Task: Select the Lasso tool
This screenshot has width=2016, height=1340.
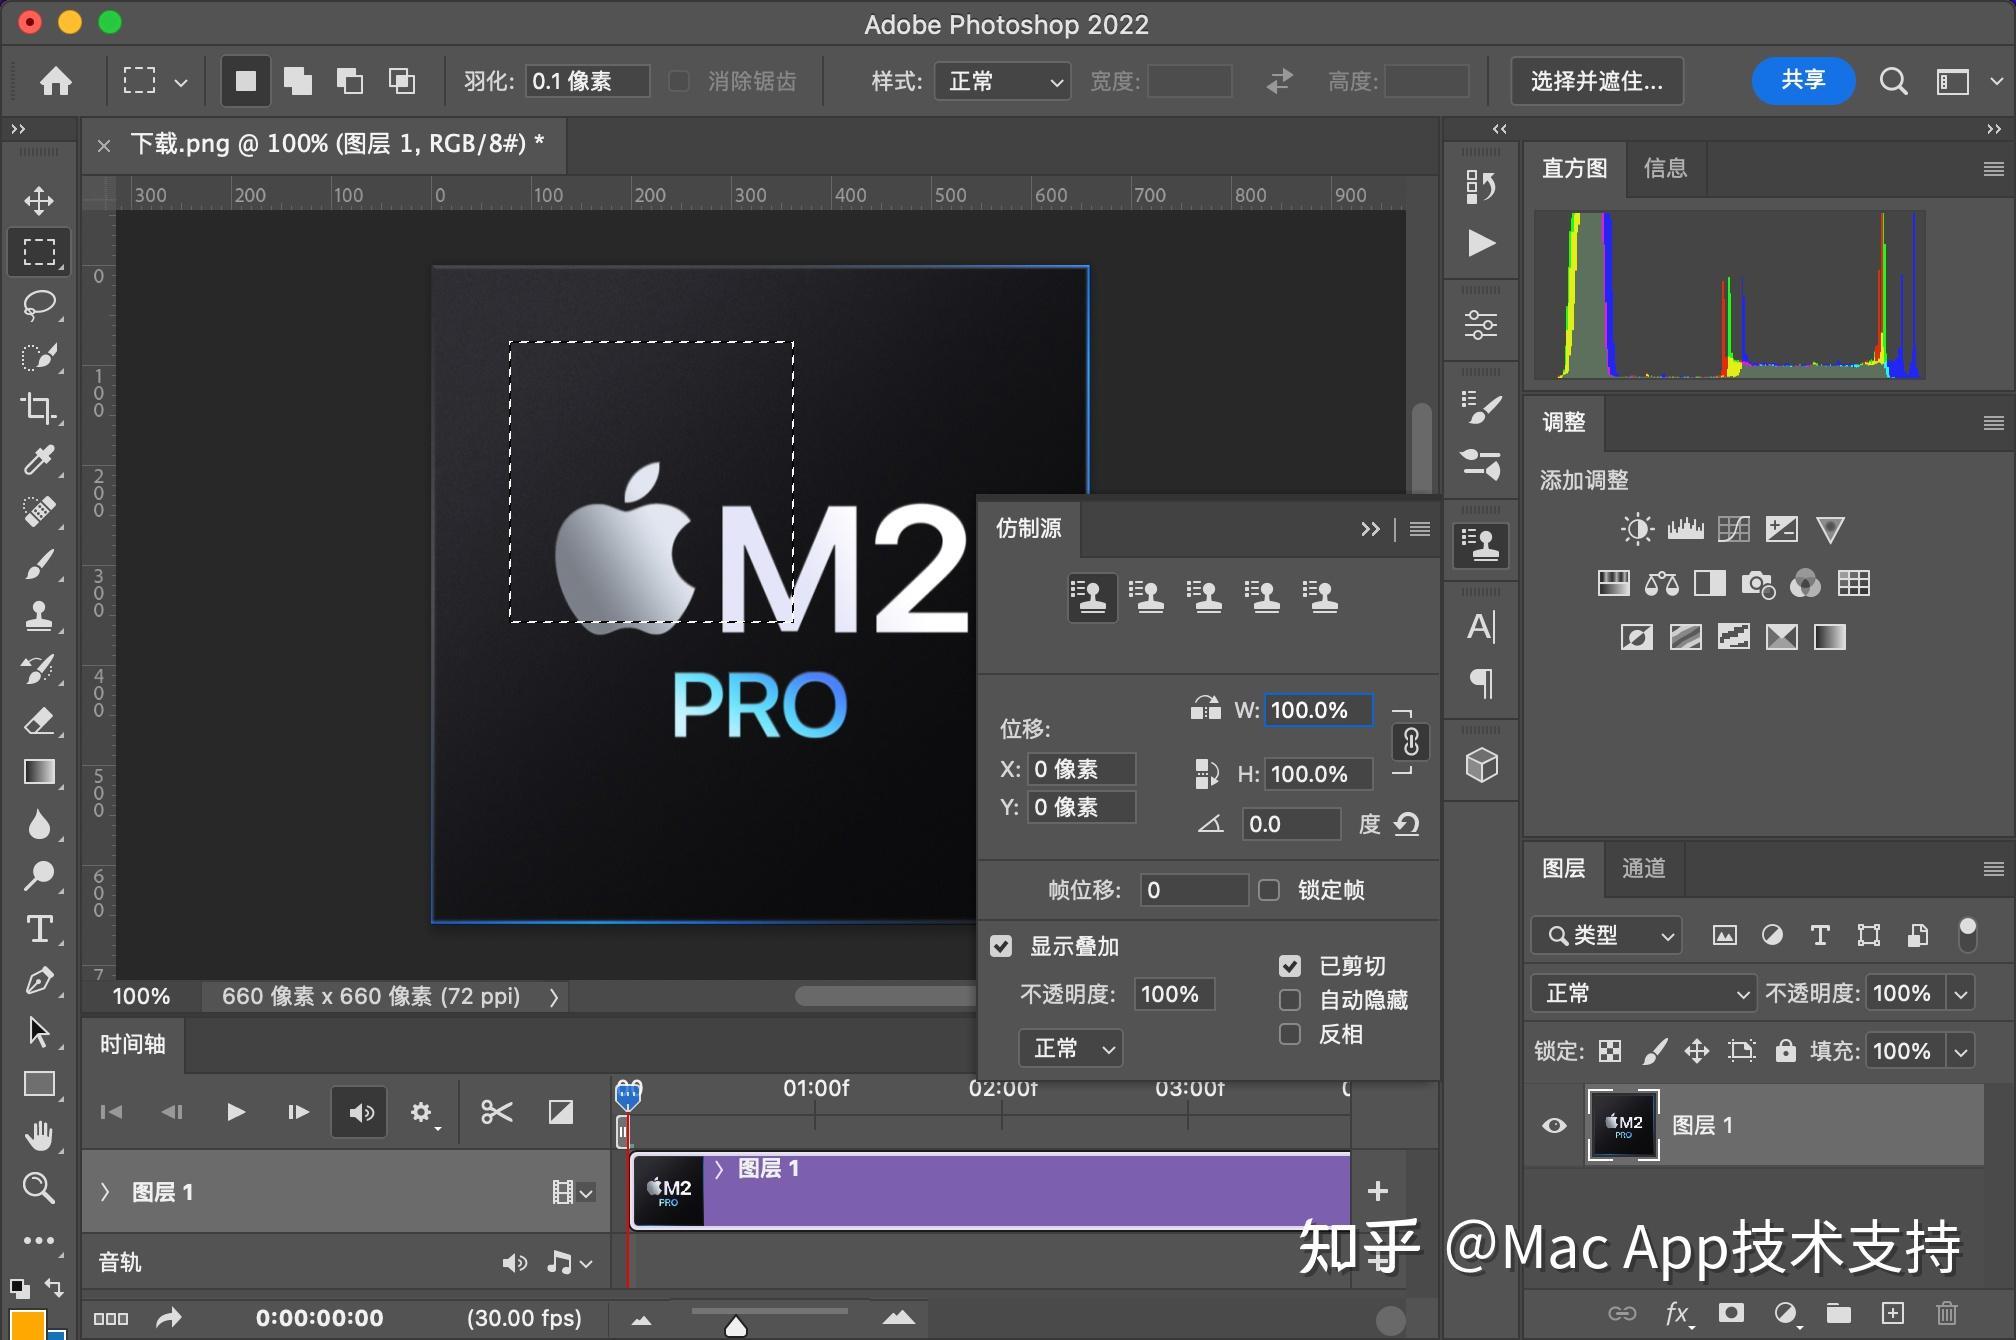Action: click(x=39, y=304)
